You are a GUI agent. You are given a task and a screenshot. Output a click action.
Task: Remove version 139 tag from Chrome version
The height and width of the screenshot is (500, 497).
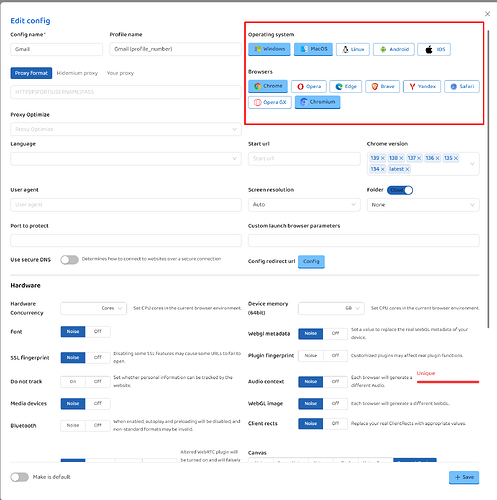pos(383,158)
